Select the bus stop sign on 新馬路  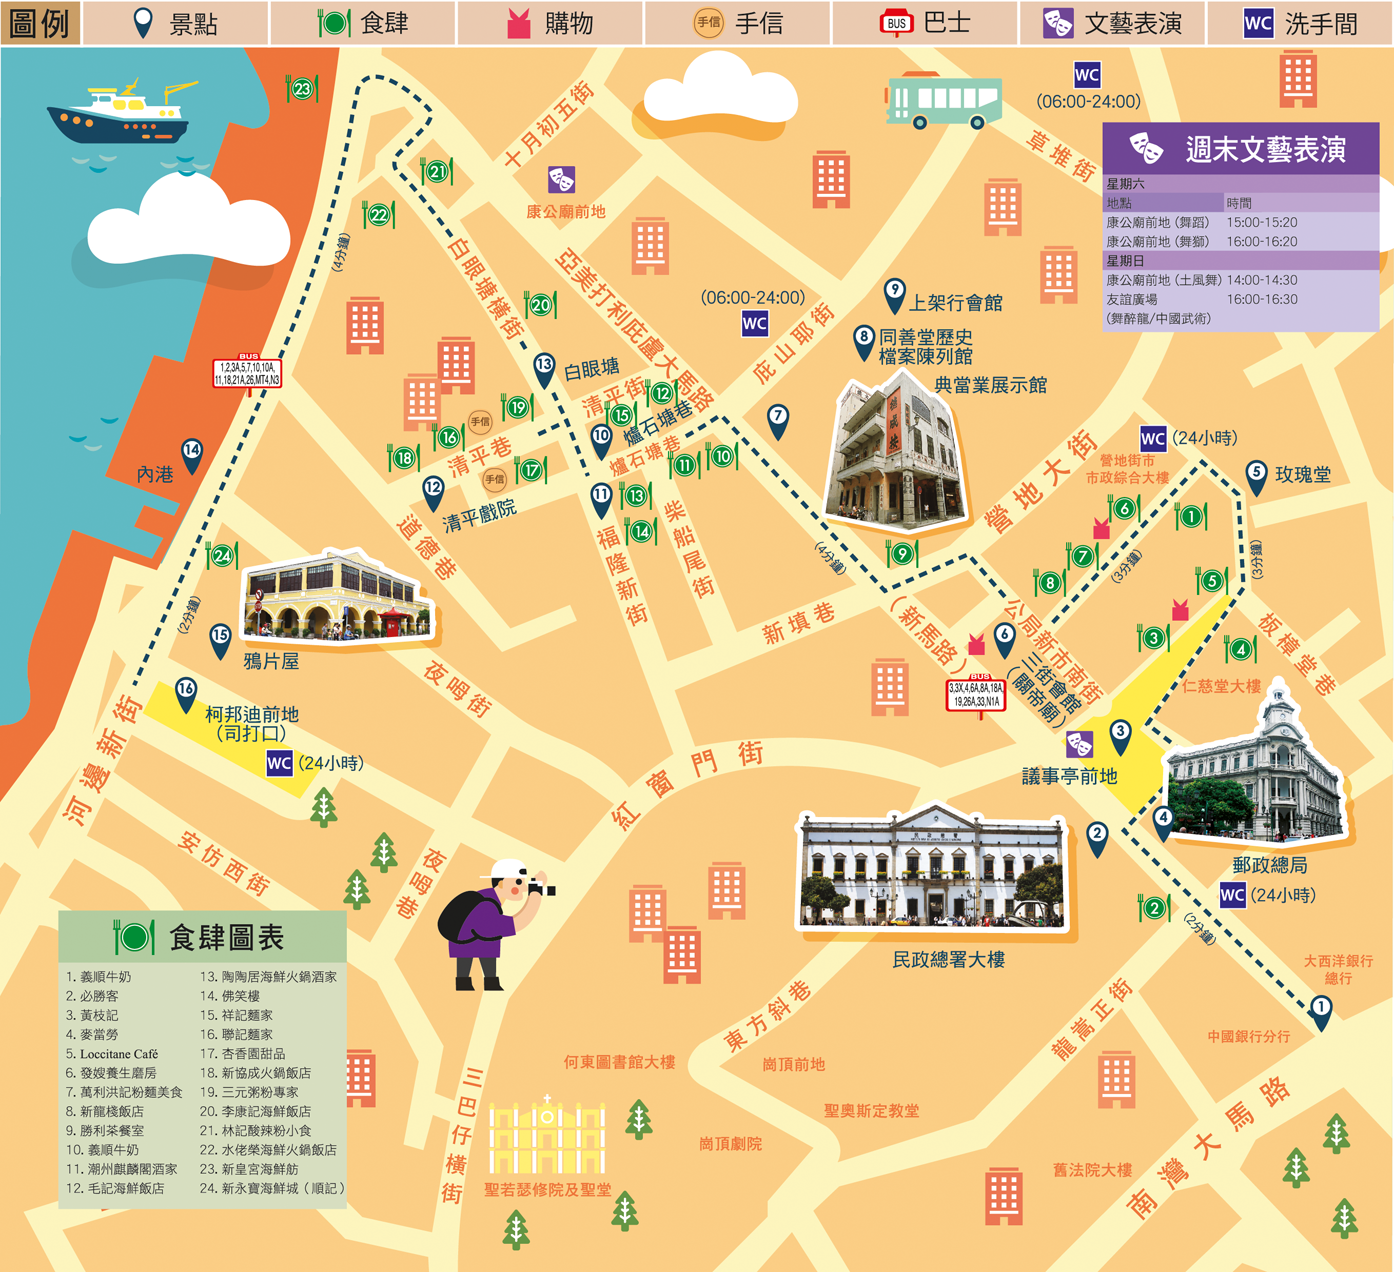tap(976, 694)
